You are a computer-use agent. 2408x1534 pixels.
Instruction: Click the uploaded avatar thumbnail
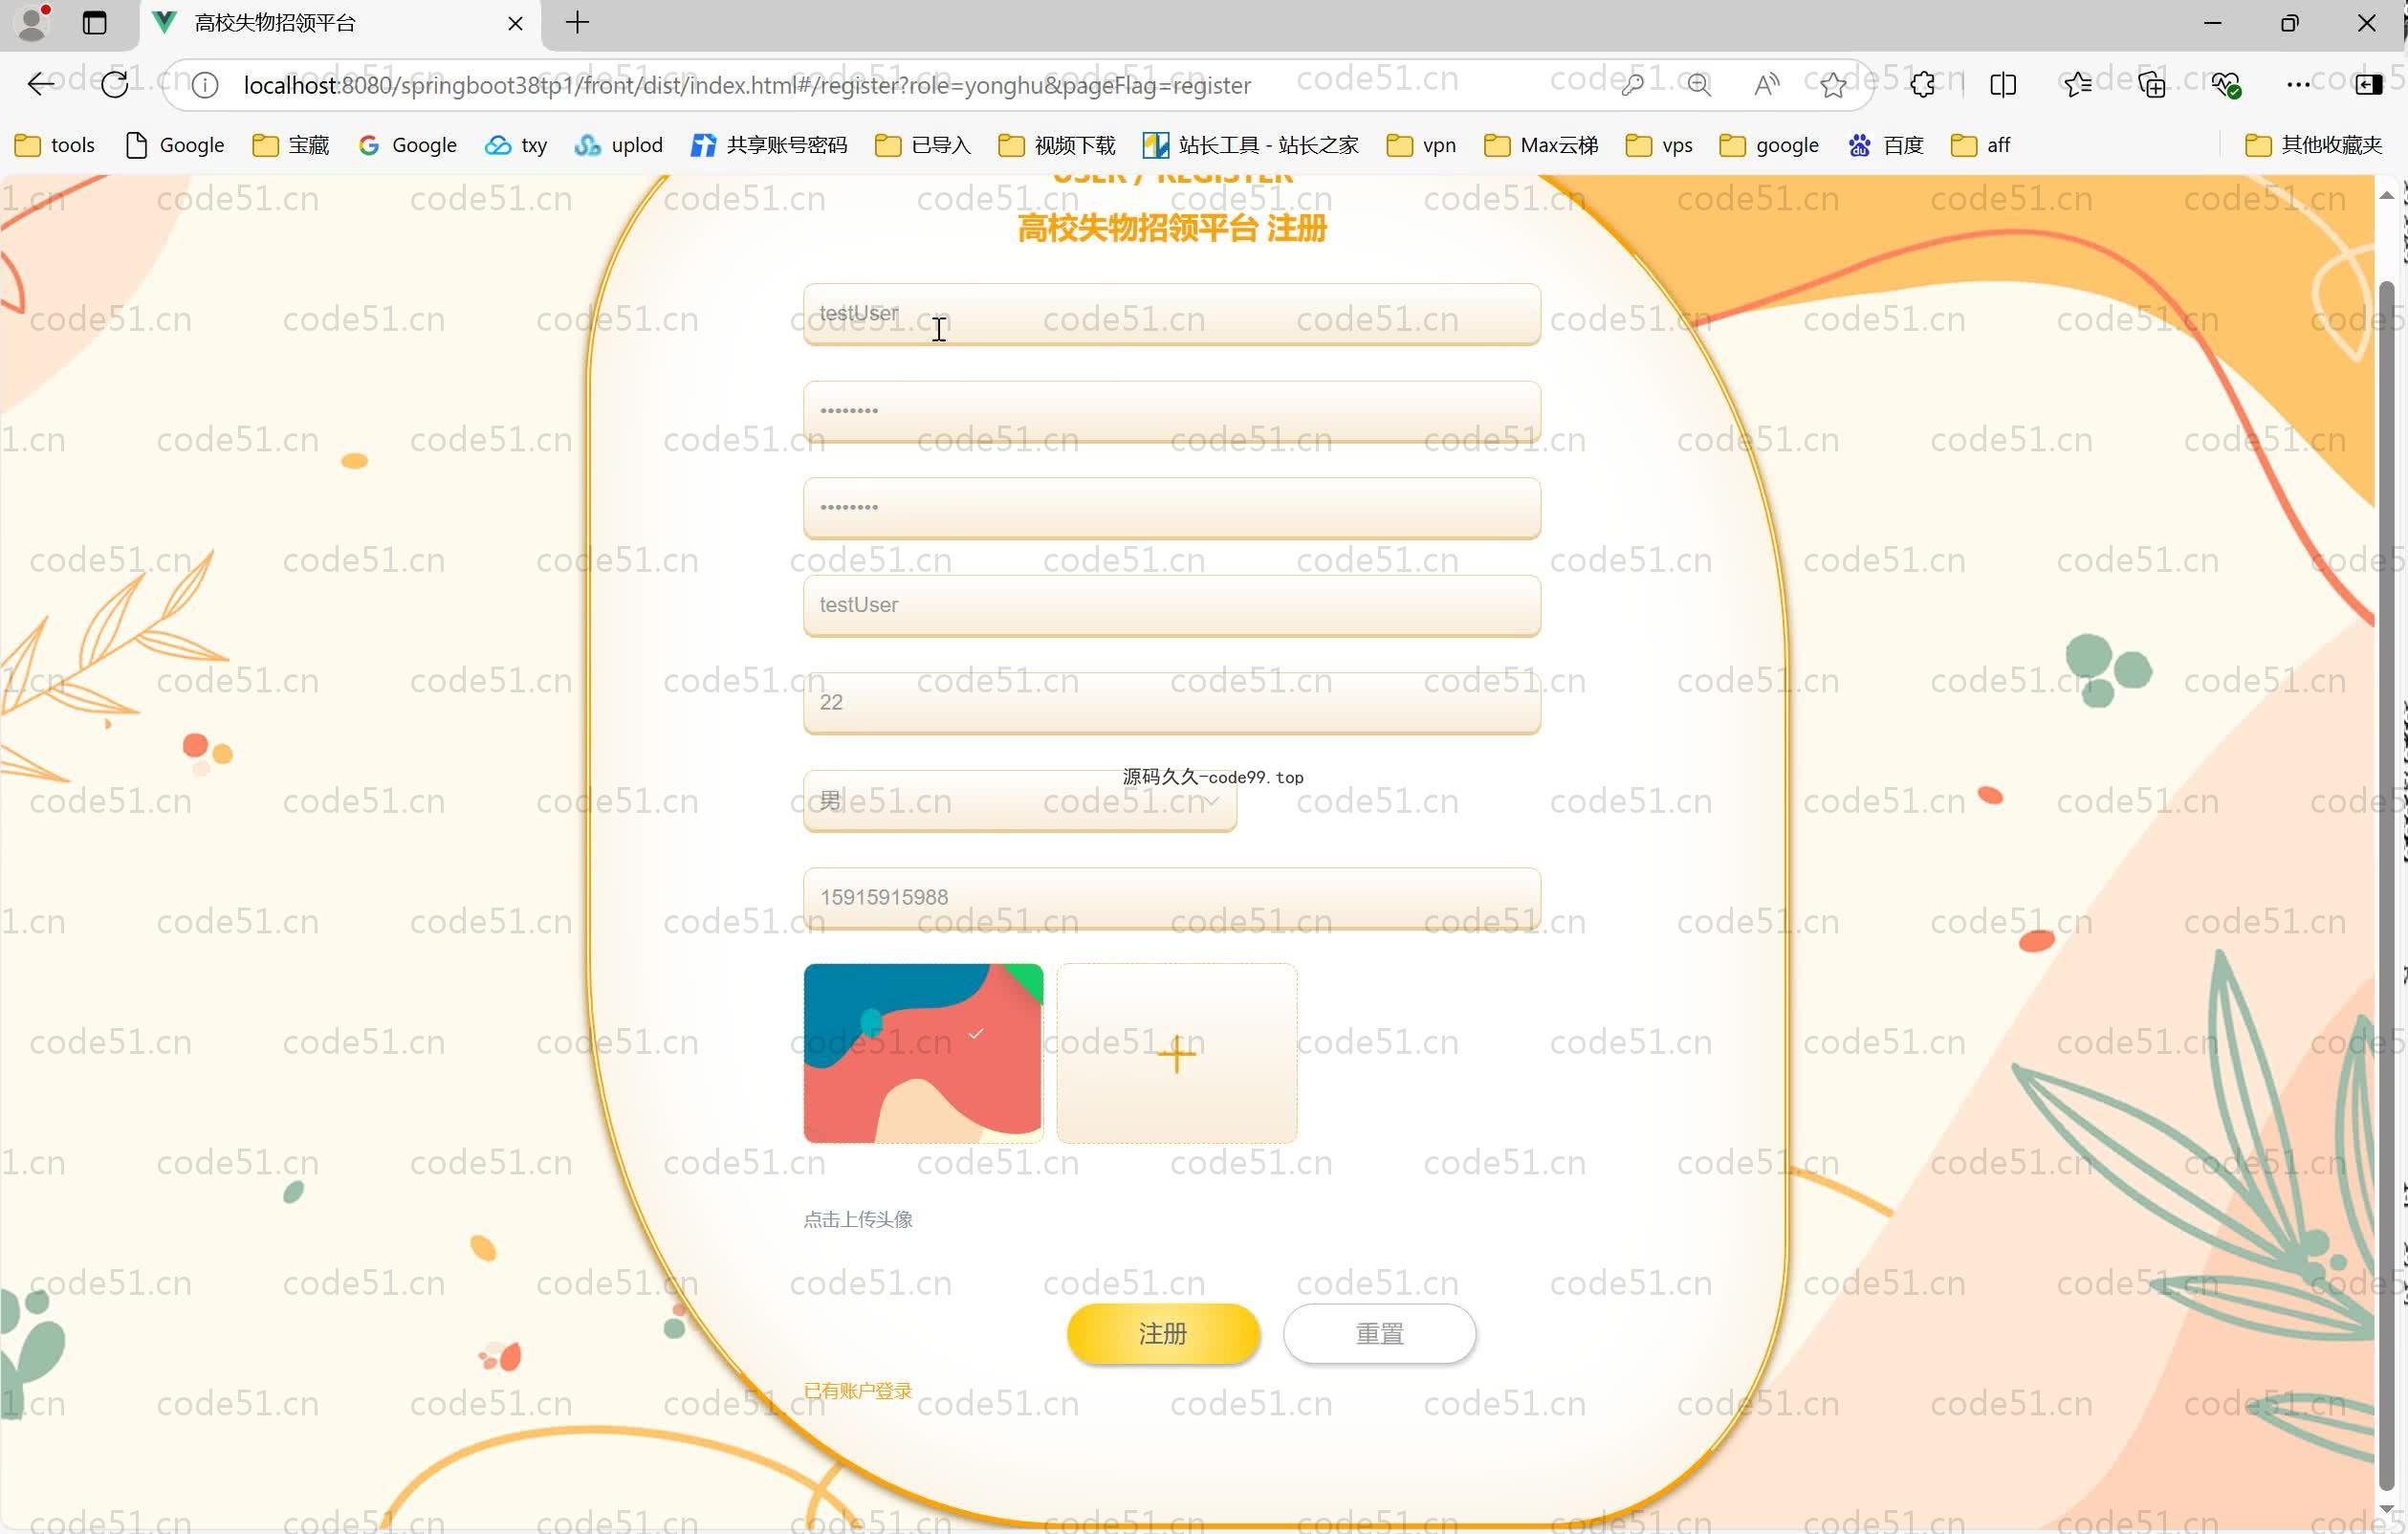923,1052
